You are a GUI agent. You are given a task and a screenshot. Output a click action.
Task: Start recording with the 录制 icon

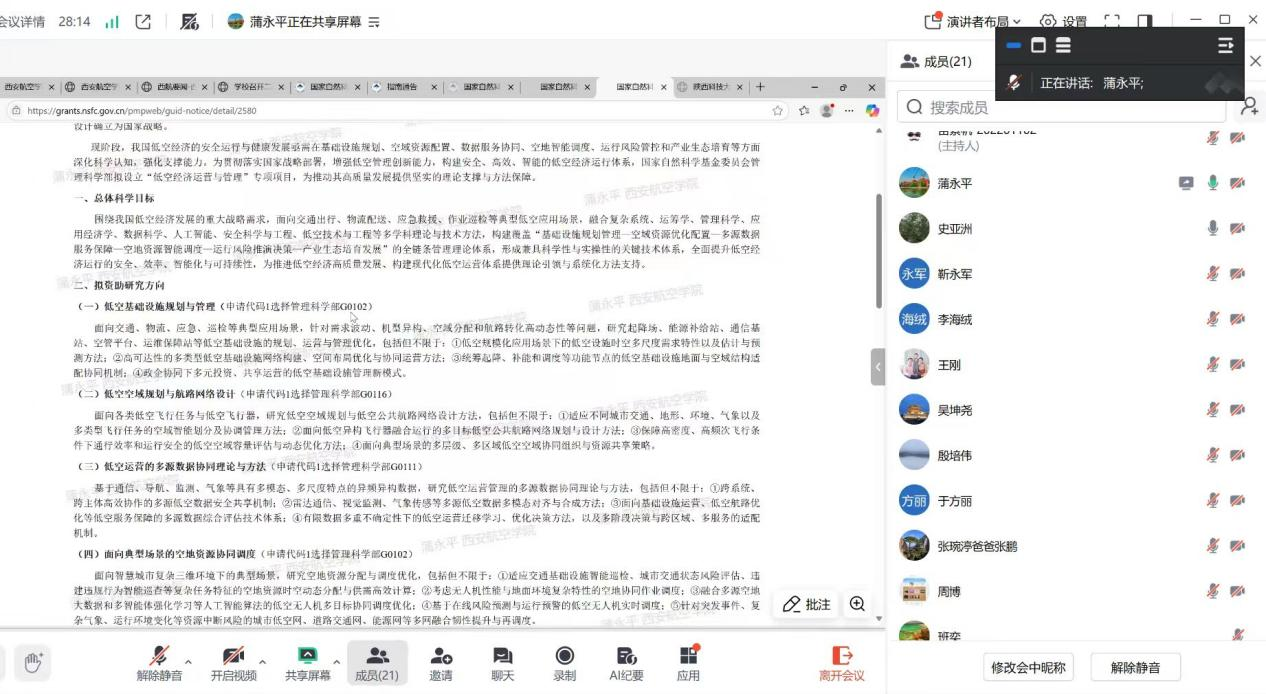click(x=564, y=664)
